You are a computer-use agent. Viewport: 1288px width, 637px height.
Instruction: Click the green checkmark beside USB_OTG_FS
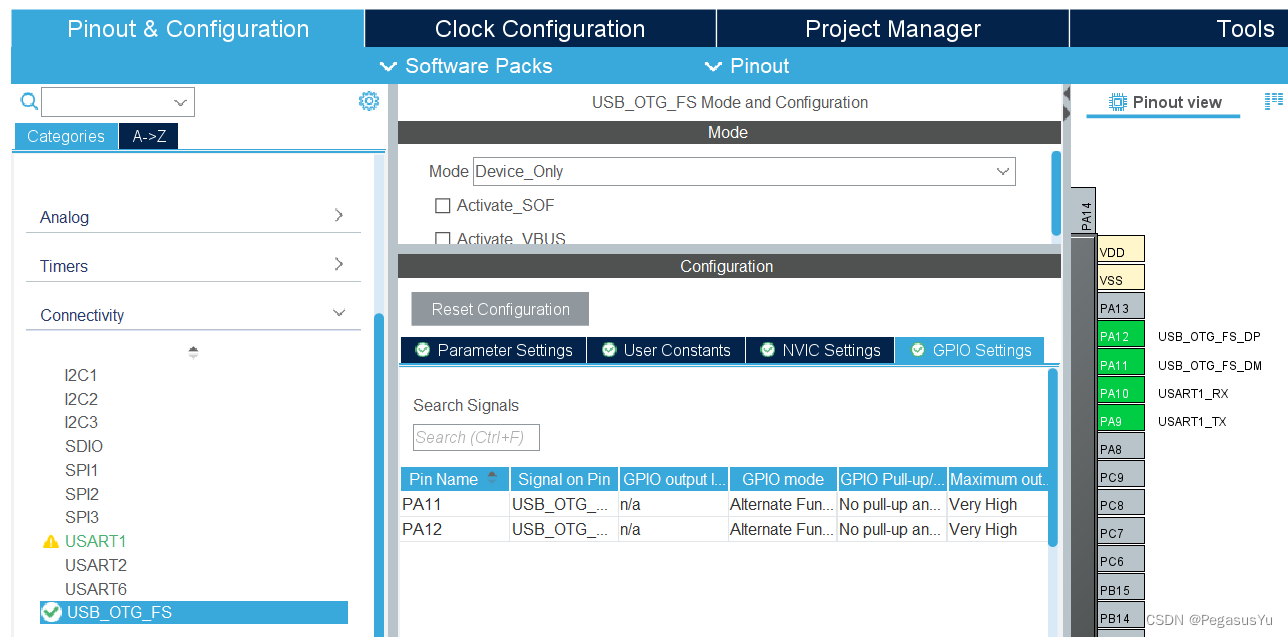tap(52, 612)
